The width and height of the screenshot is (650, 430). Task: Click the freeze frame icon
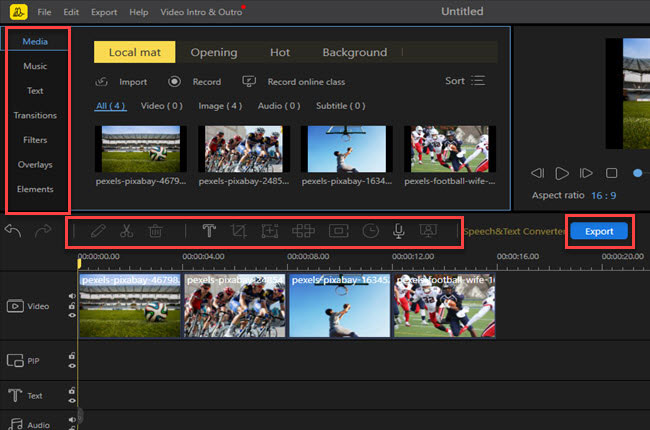click(339, 231)
